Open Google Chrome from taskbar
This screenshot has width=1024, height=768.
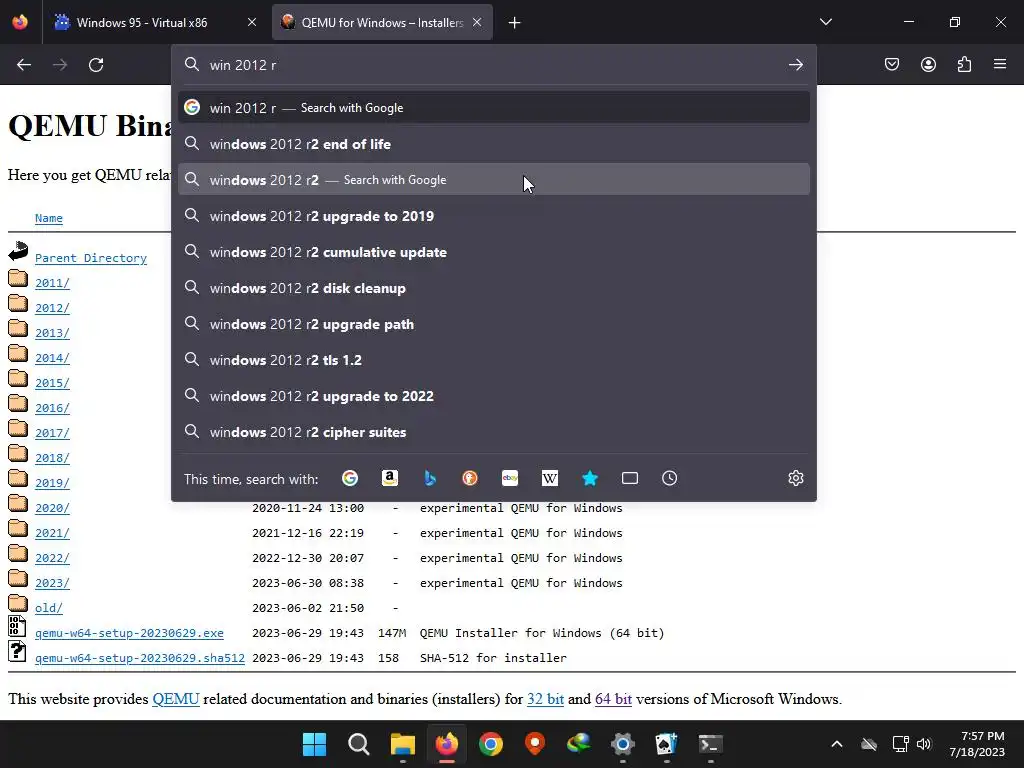491,744
